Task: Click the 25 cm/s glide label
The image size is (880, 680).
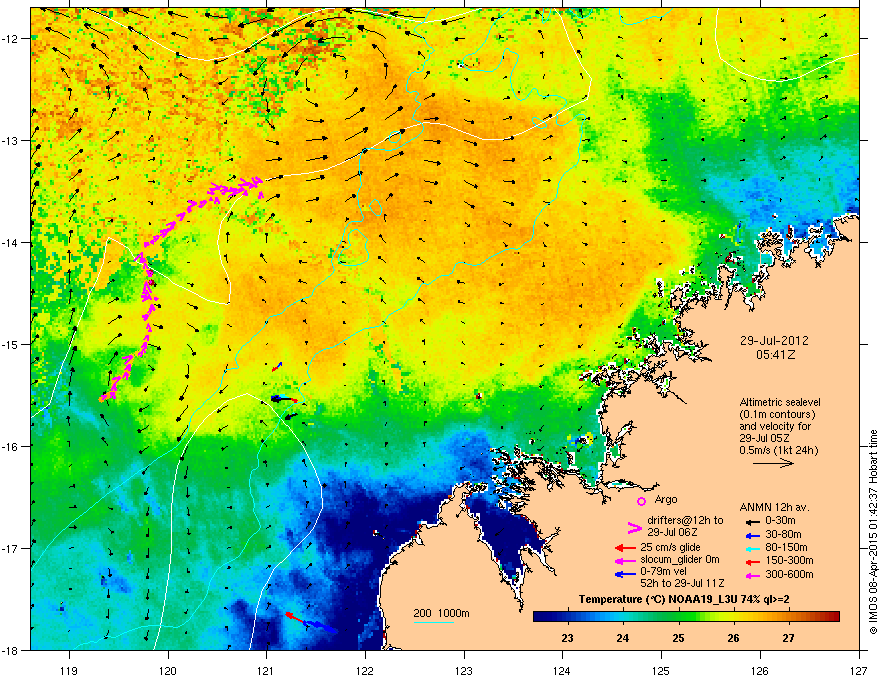Action: 670,548
